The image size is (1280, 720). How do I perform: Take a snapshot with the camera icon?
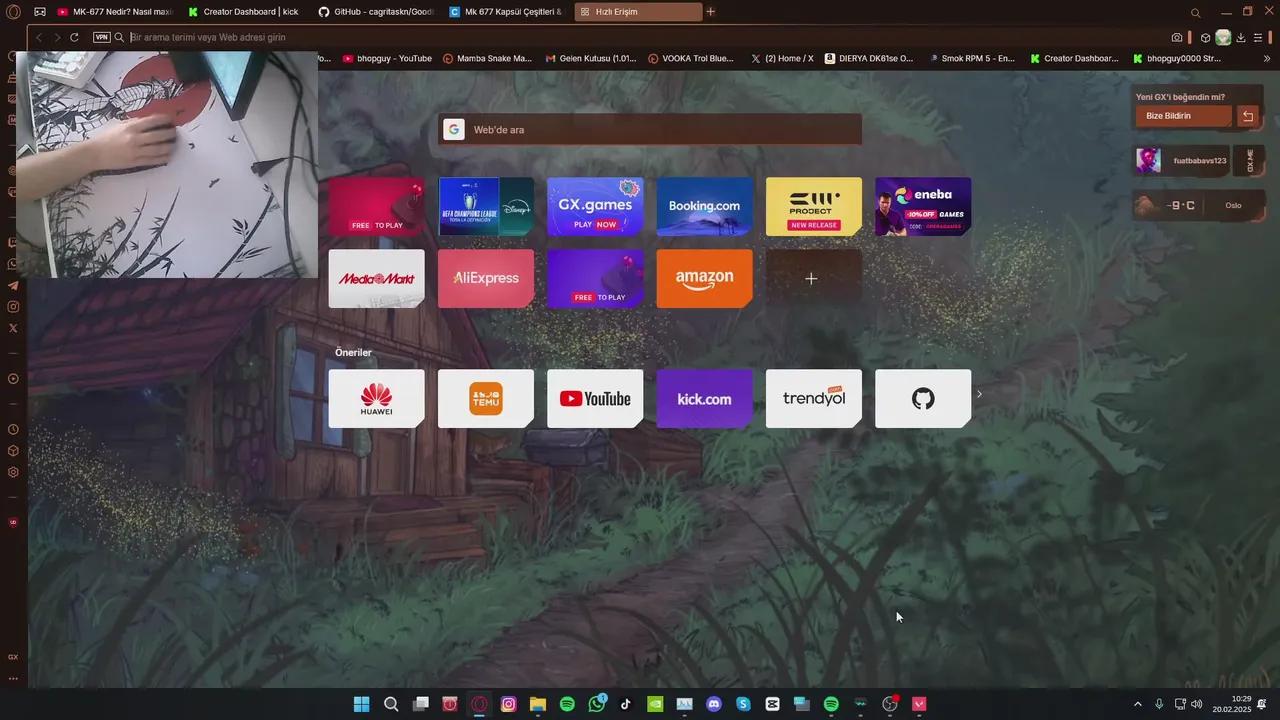pyautogui.click(x=1177, y=37)
